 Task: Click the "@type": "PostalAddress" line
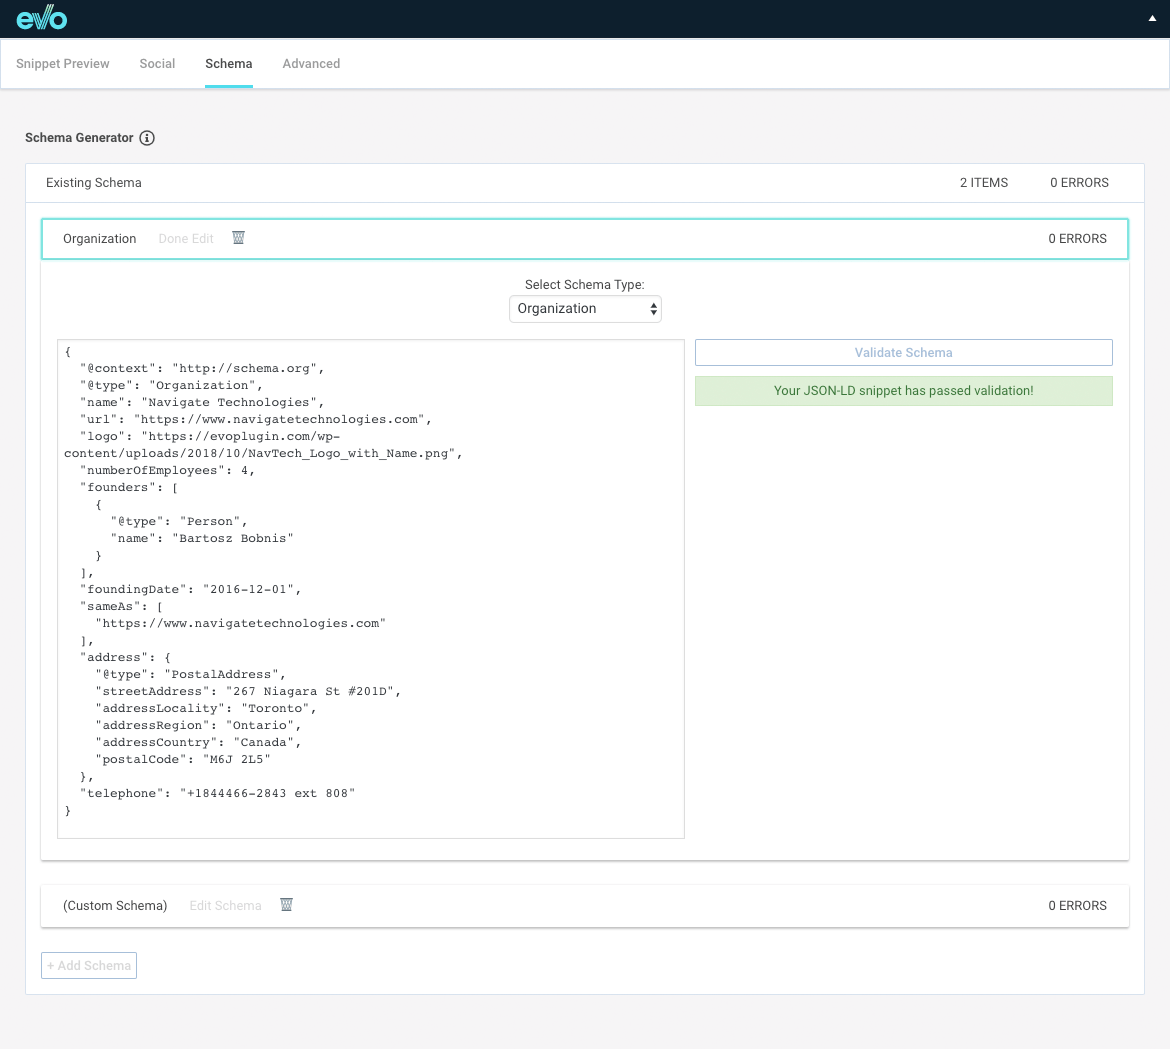tap(190, 674)
